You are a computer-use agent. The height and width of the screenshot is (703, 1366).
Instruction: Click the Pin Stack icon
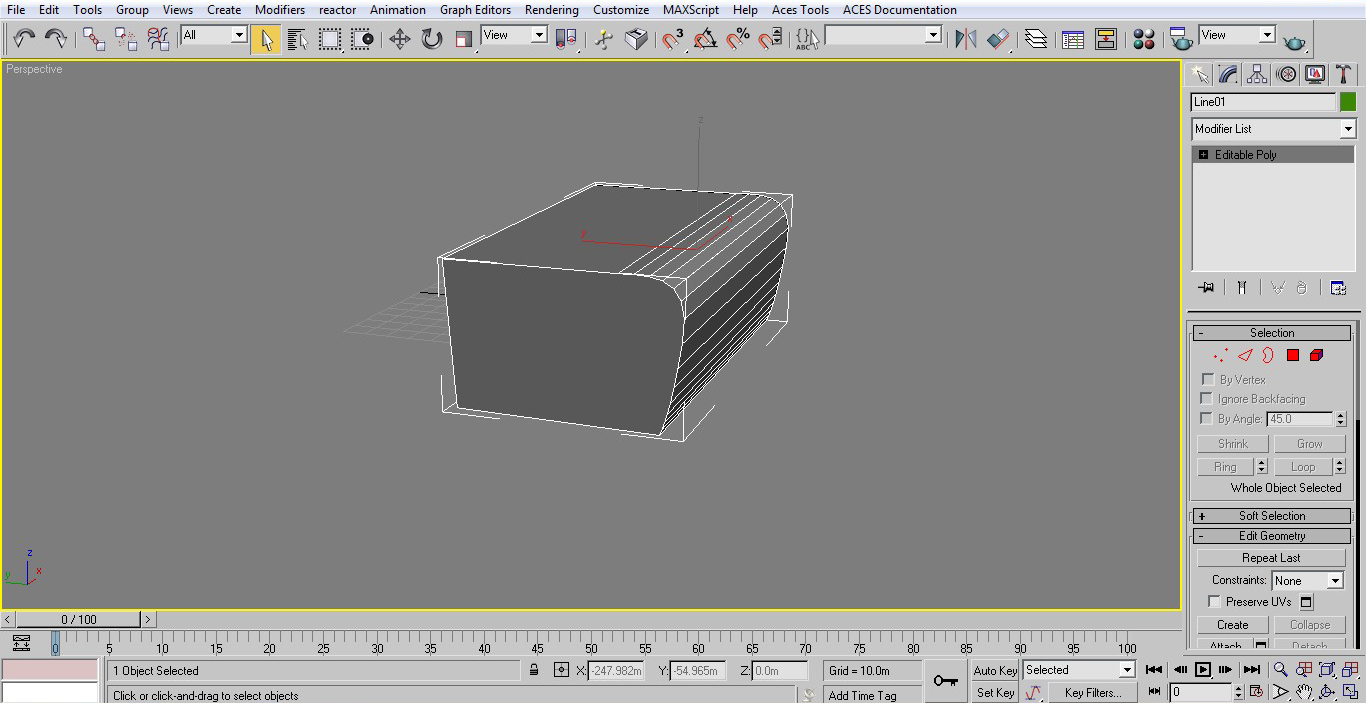click(1206, 288)
